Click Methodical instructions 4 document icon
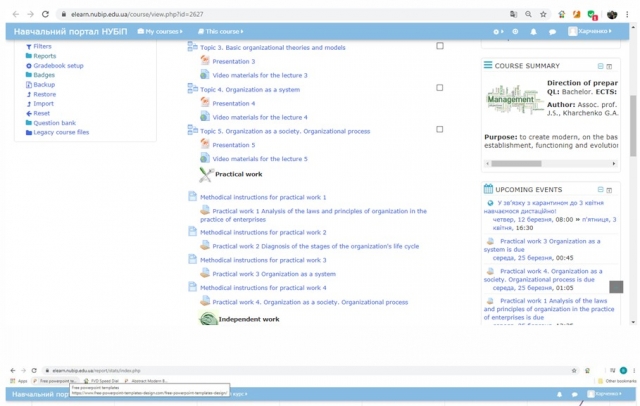Screen dimensions: 640x406 pos(192,287)
